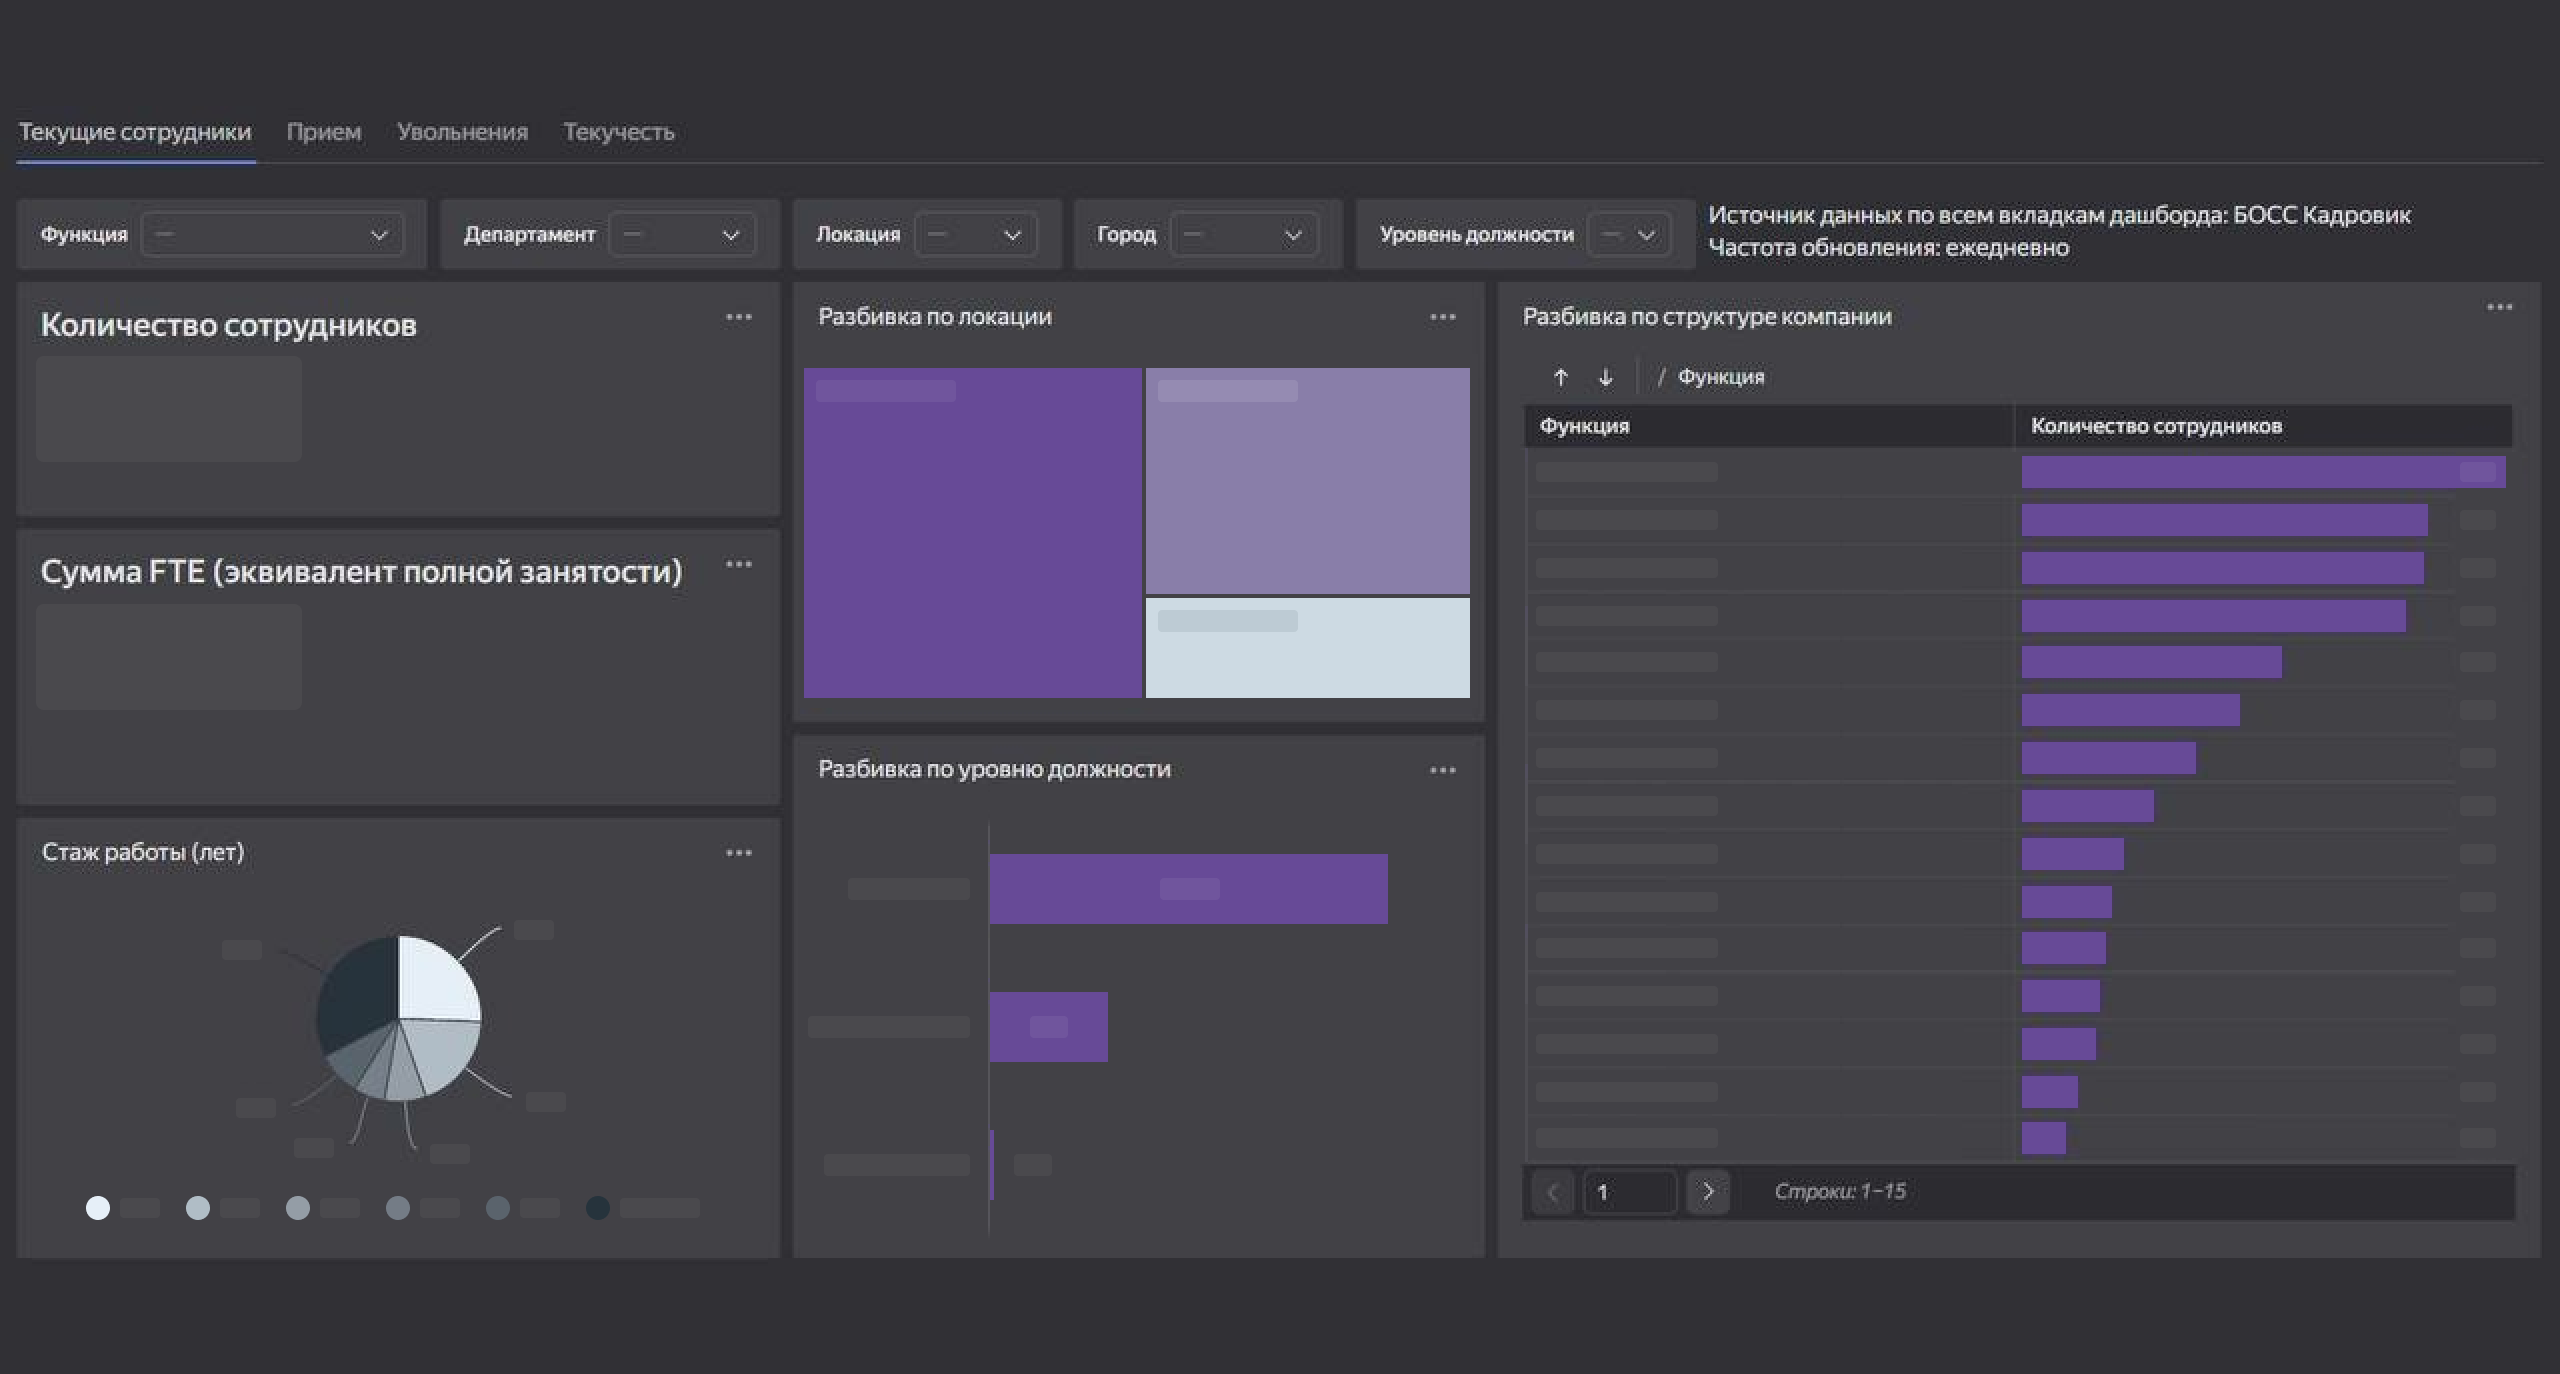The height and width of the screenshot is (1374, 2560).
Task: Open the Количество сотрудников widget three-dot menu
Action: coord(739,317)
